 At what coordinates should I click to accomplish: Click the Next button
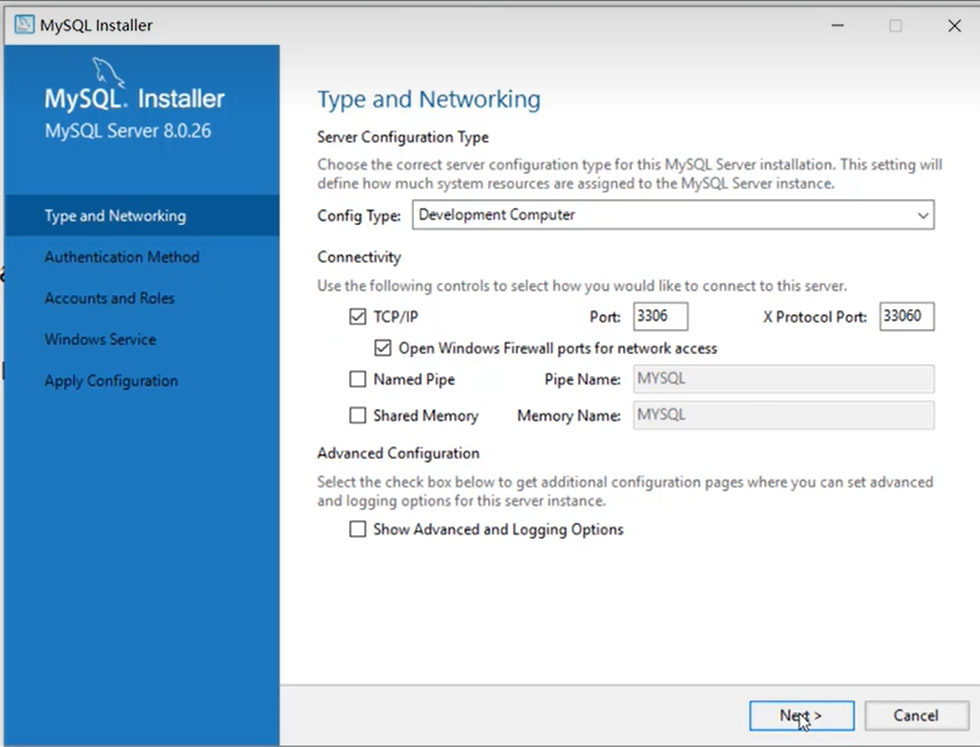(x=801, y=716)
